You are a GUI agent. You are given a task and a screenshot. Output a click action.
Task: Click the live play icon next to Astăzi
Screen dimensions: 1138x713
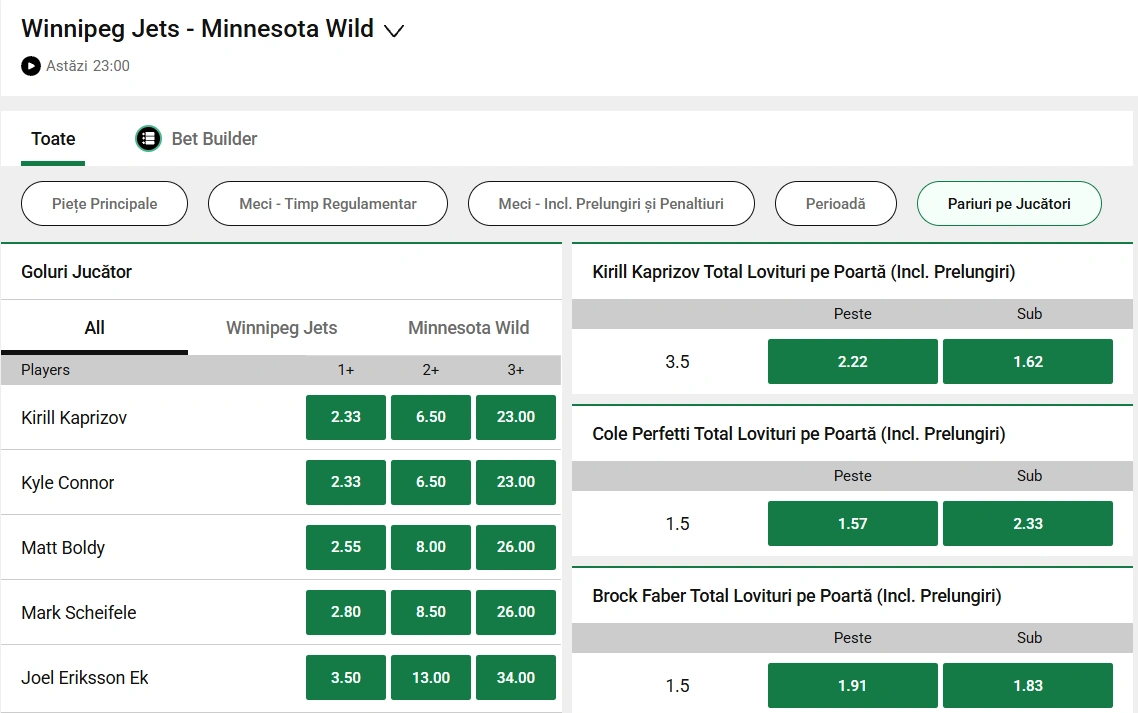tap(29, 66)
